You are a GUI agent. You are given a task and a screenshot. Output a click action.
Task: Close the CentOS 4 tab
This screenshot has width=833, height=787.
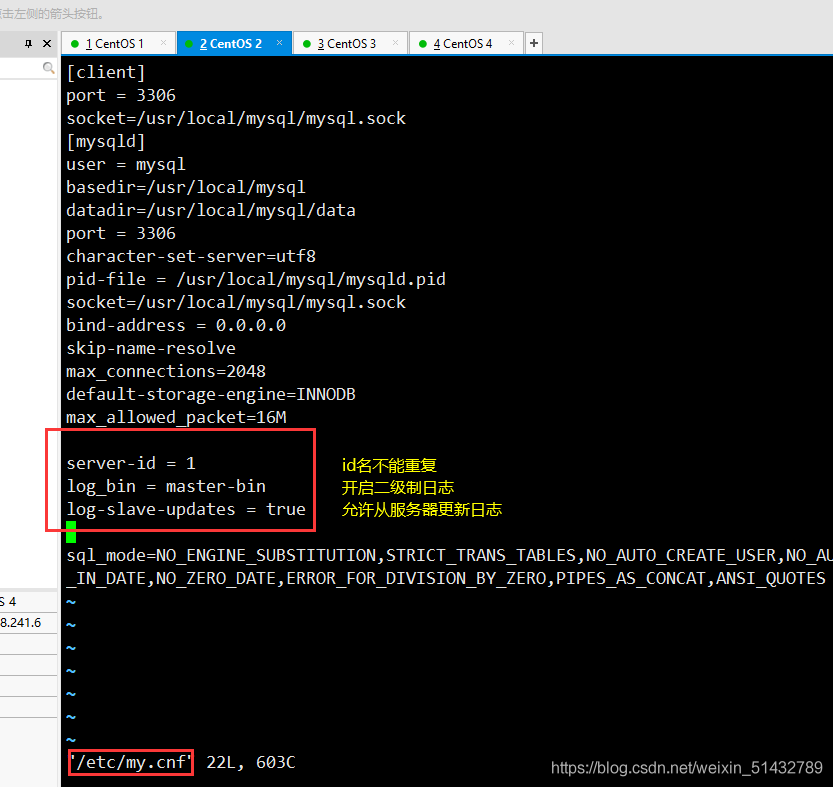coord(511,43)
